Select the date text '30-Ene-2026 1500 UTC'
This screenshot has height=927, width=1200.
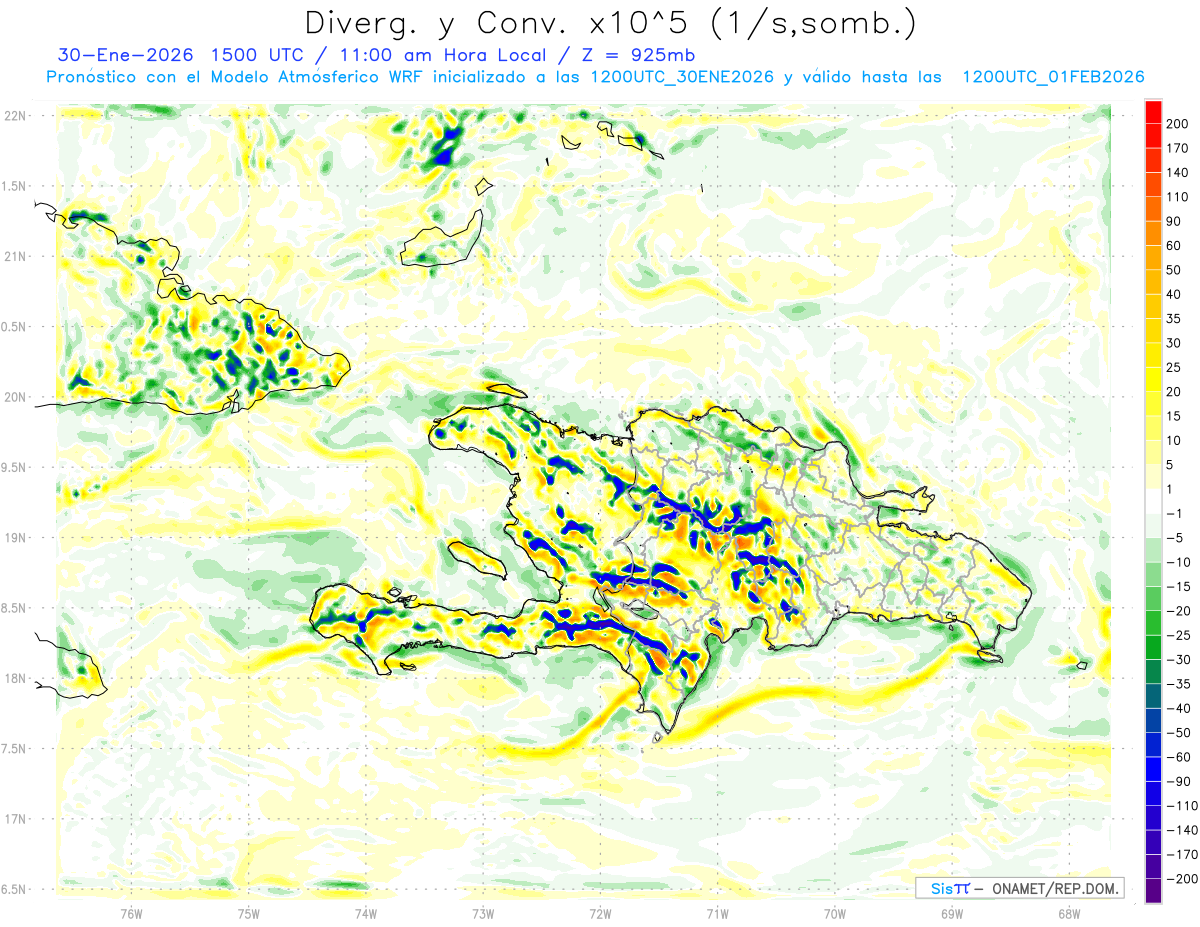coord(179,55)
